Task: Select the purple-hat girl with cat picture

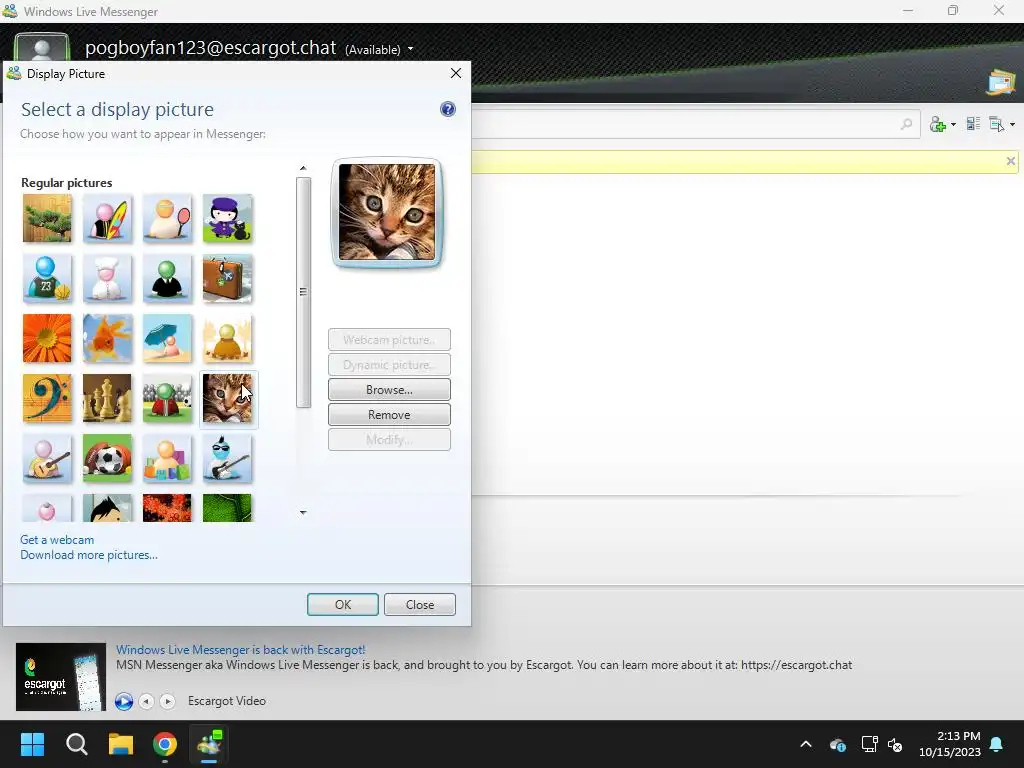Action: (x=227, y=219)
